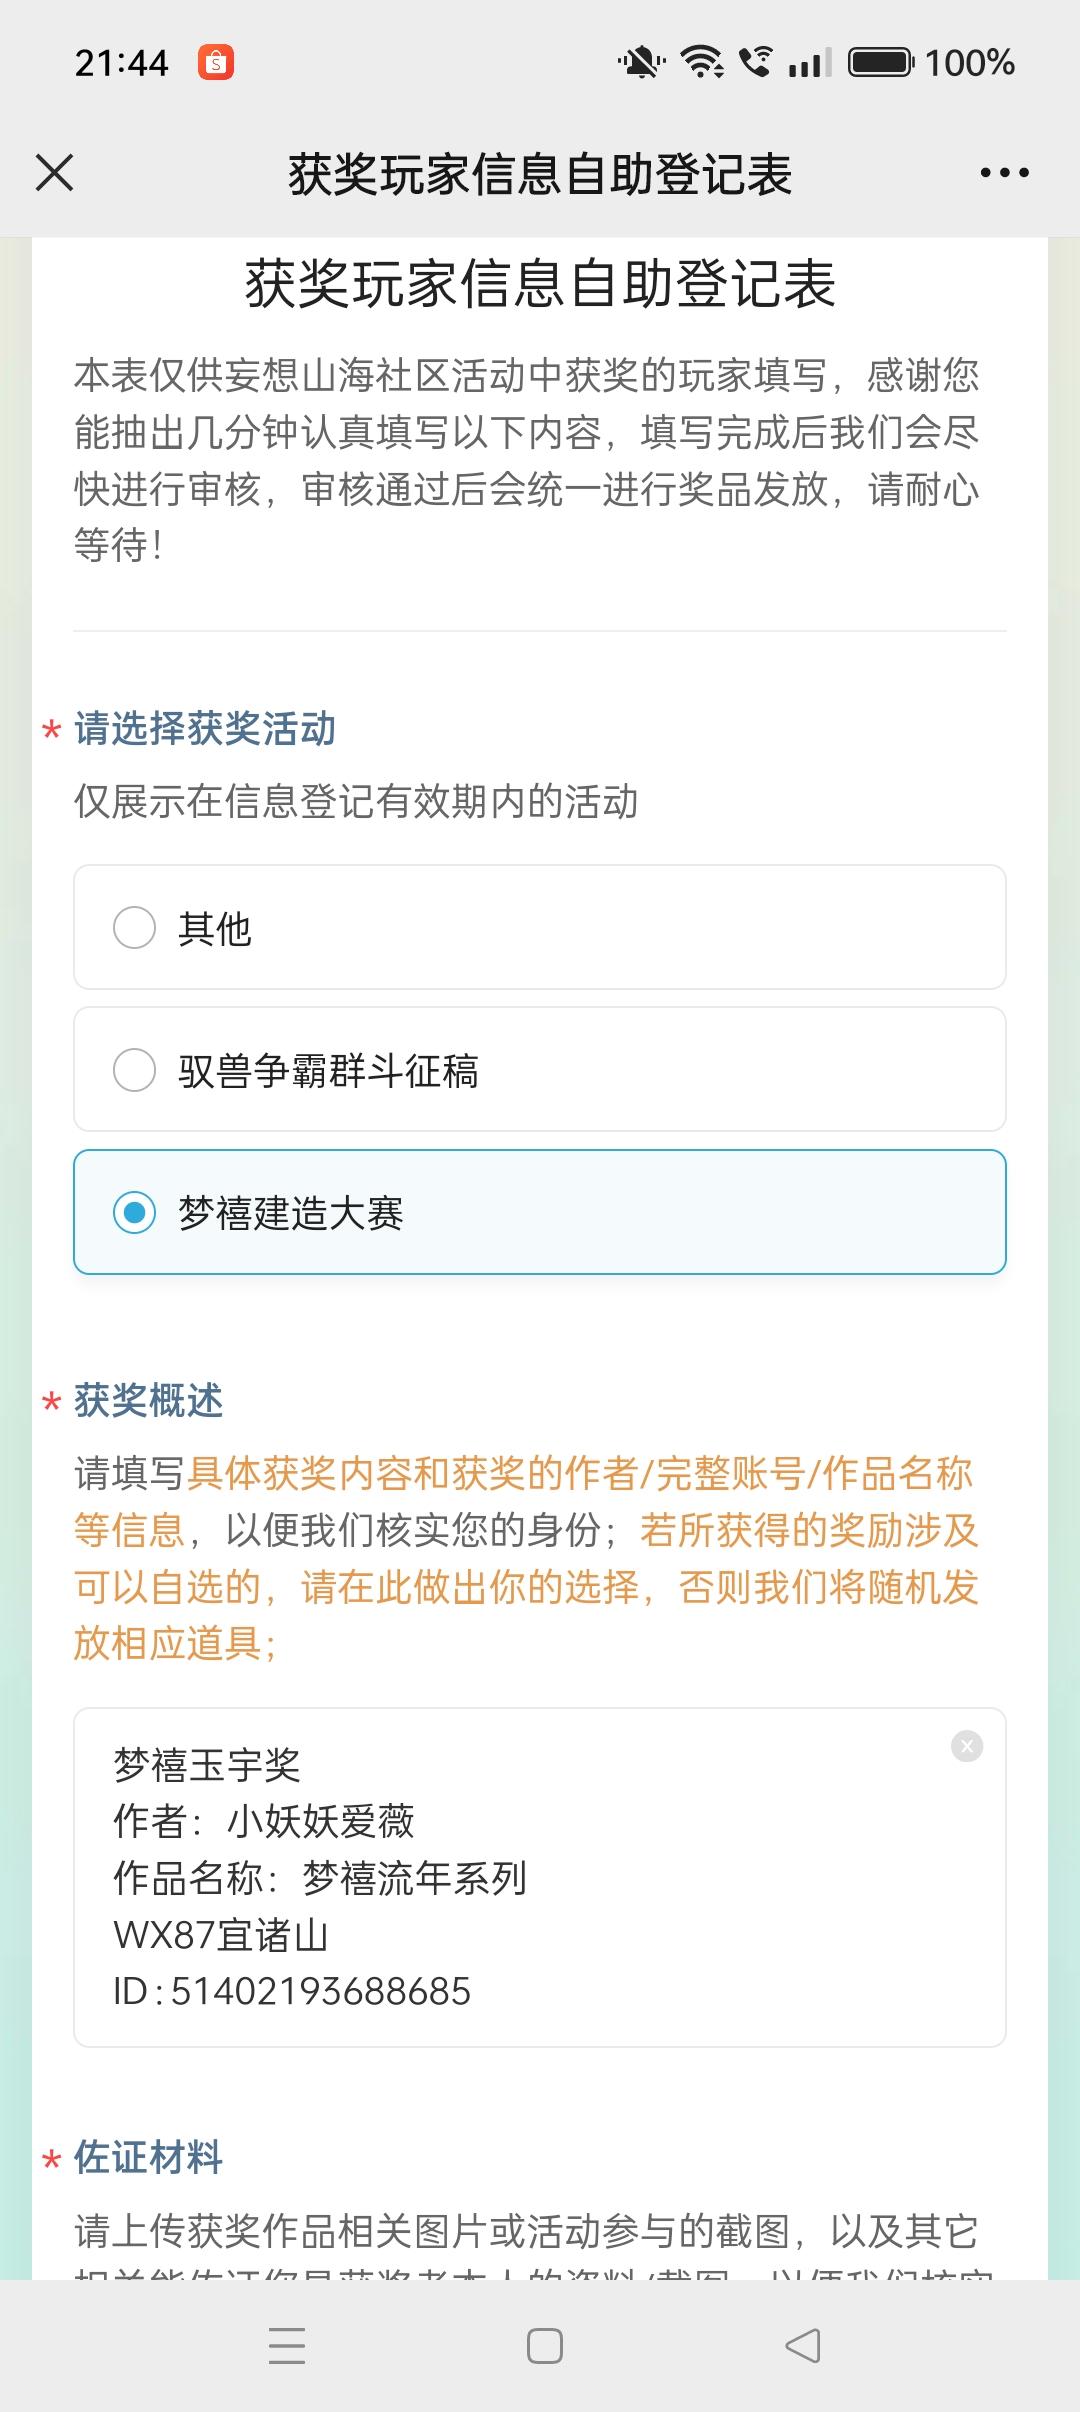Tap the Android back triangle icon
1080x2412 pixels.
tap(803, 2346)
